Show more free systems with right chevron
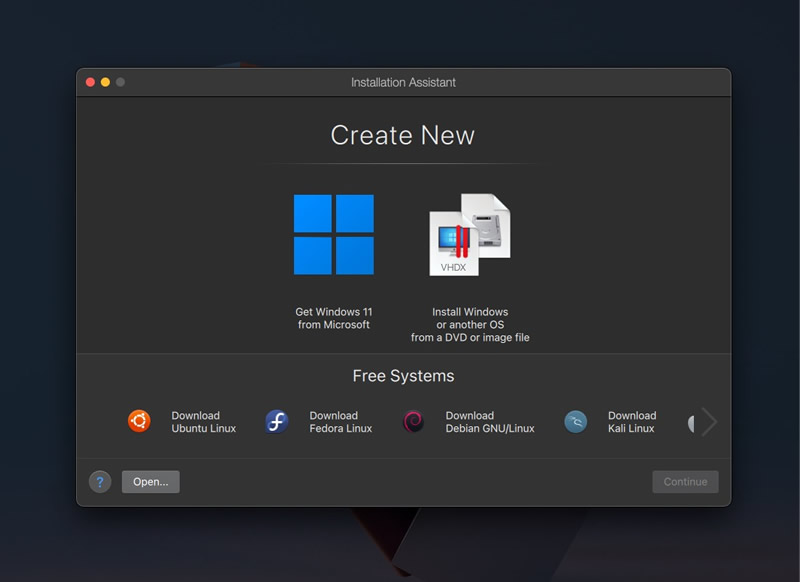Image resolution: width=800 pixels, height=582 pixels. point(709,422)
